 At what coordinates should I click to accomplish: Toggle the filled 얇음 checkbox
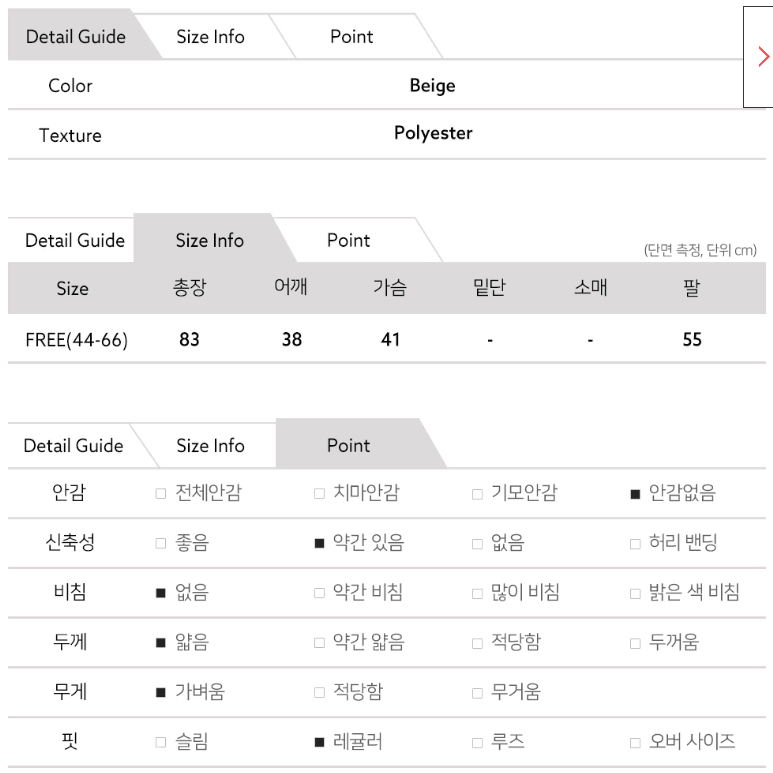coord(161,643)
